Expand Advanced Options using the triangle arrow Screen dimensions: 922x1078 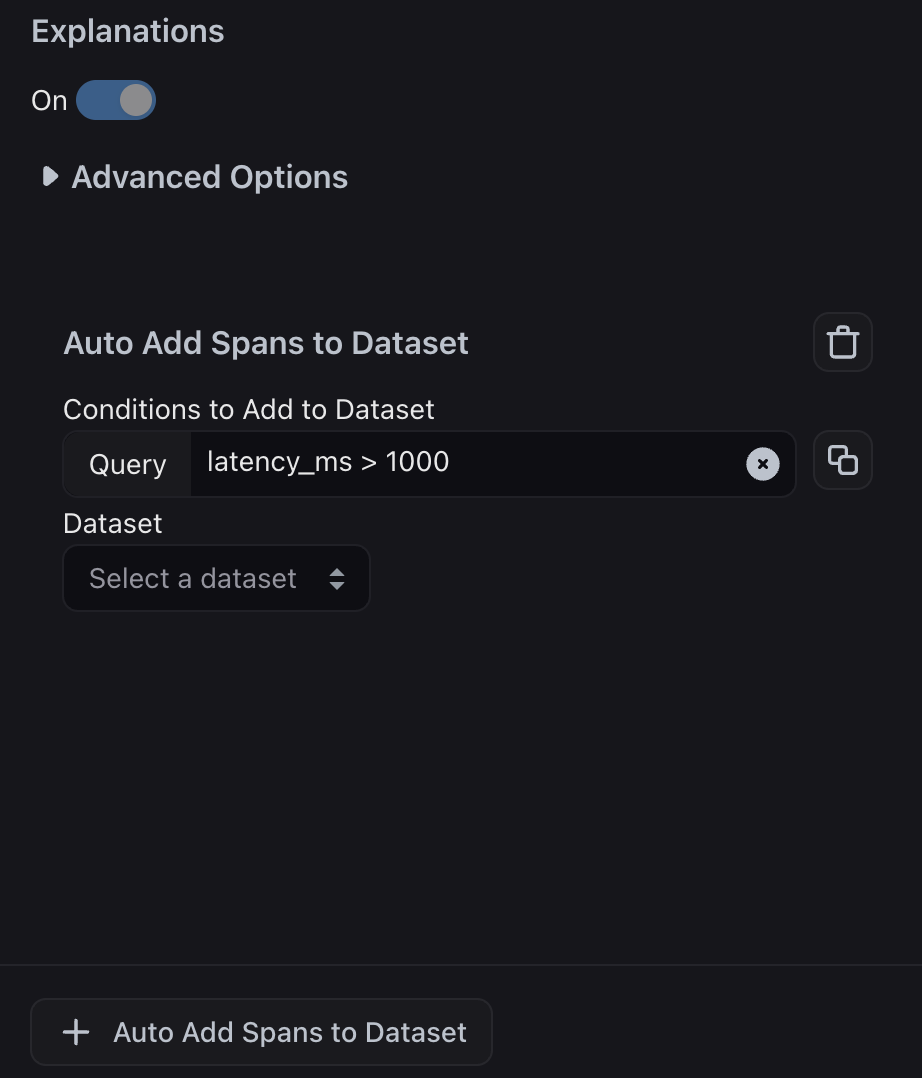49,177
